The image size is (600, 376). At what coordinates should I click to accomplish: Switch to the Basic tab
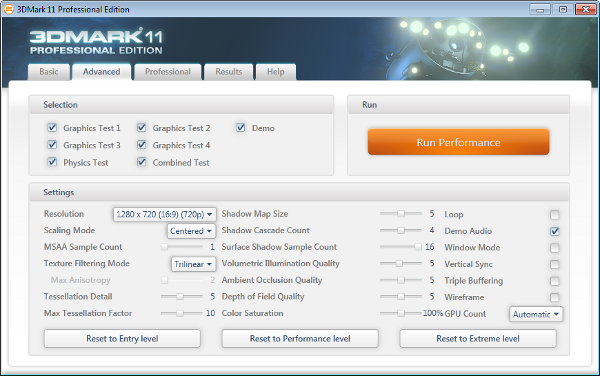(49, 72)
